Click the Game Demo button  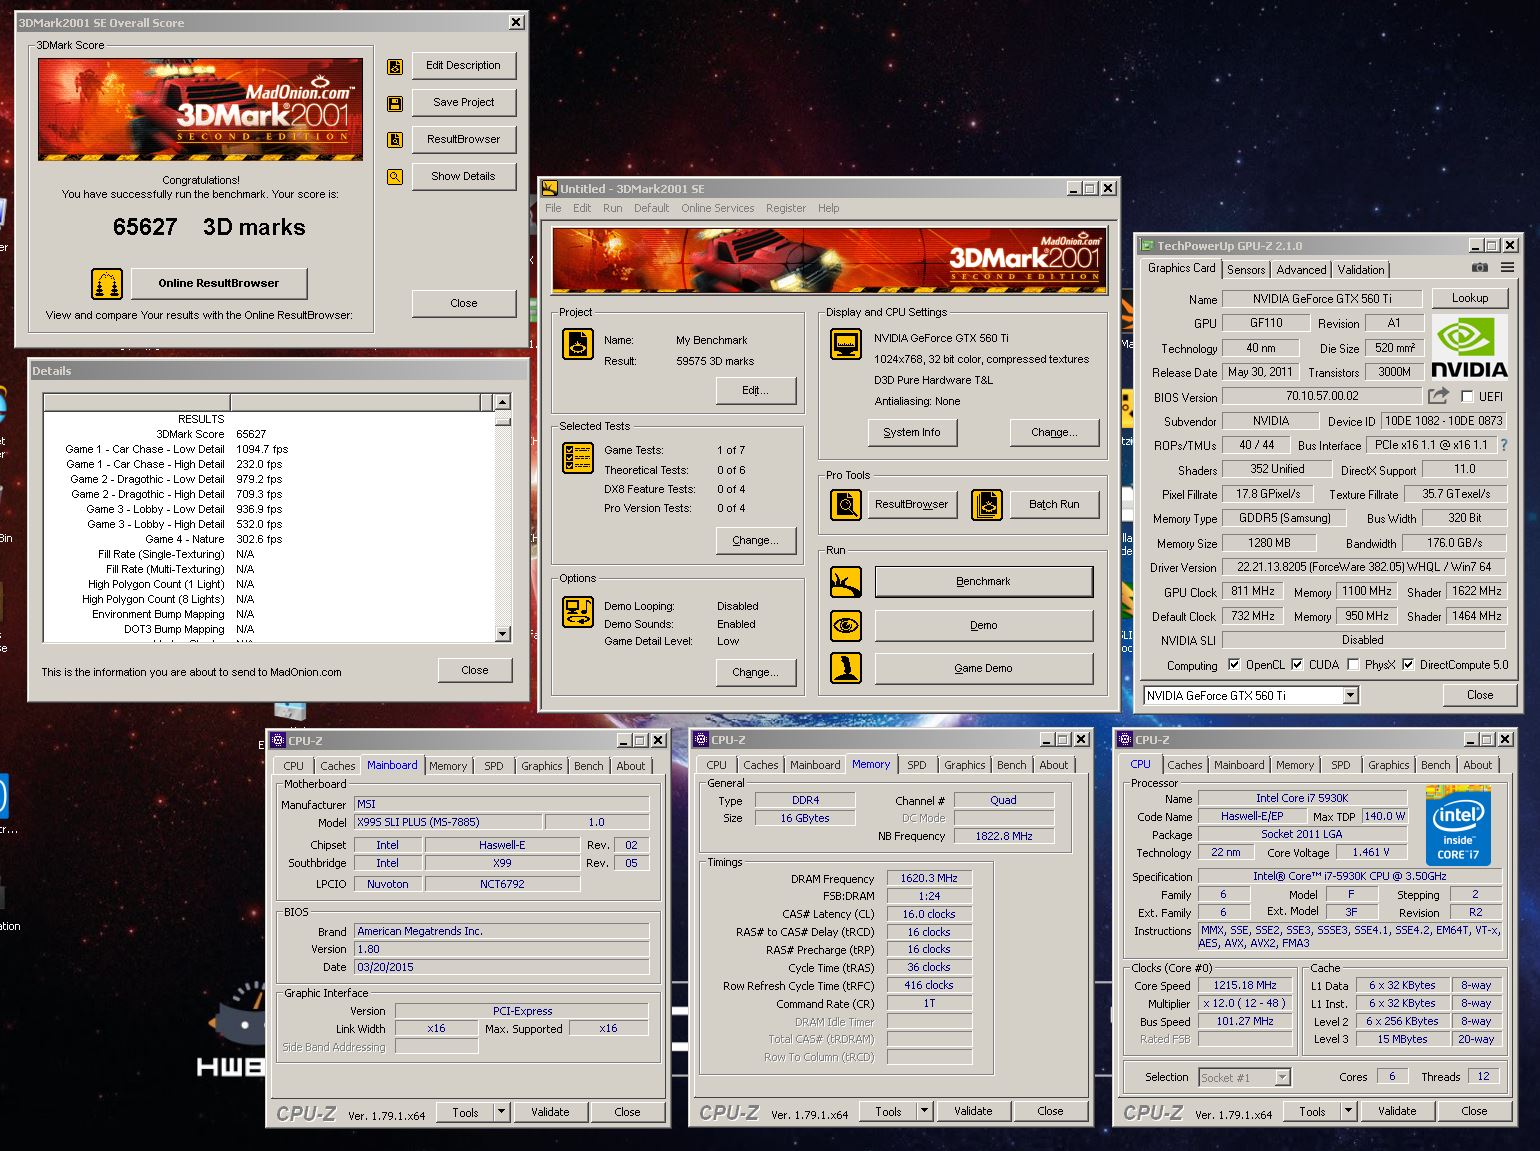[x=984, y=668]
